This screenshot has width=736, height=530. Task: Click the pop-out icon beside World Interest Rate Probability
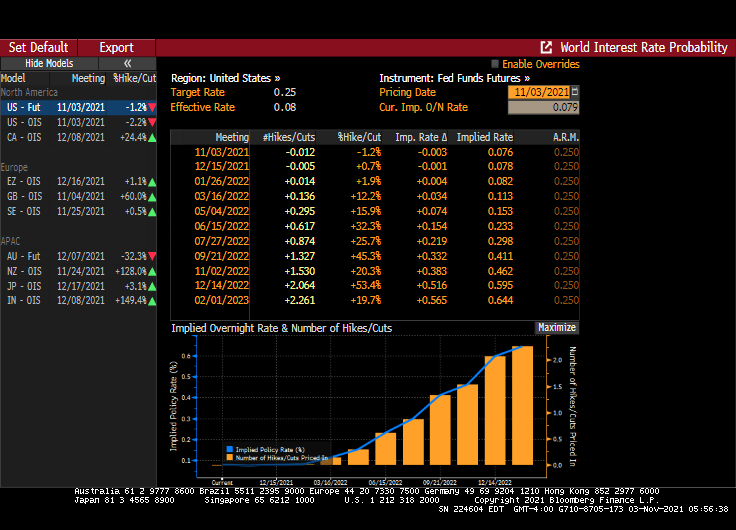coord(546,47)
